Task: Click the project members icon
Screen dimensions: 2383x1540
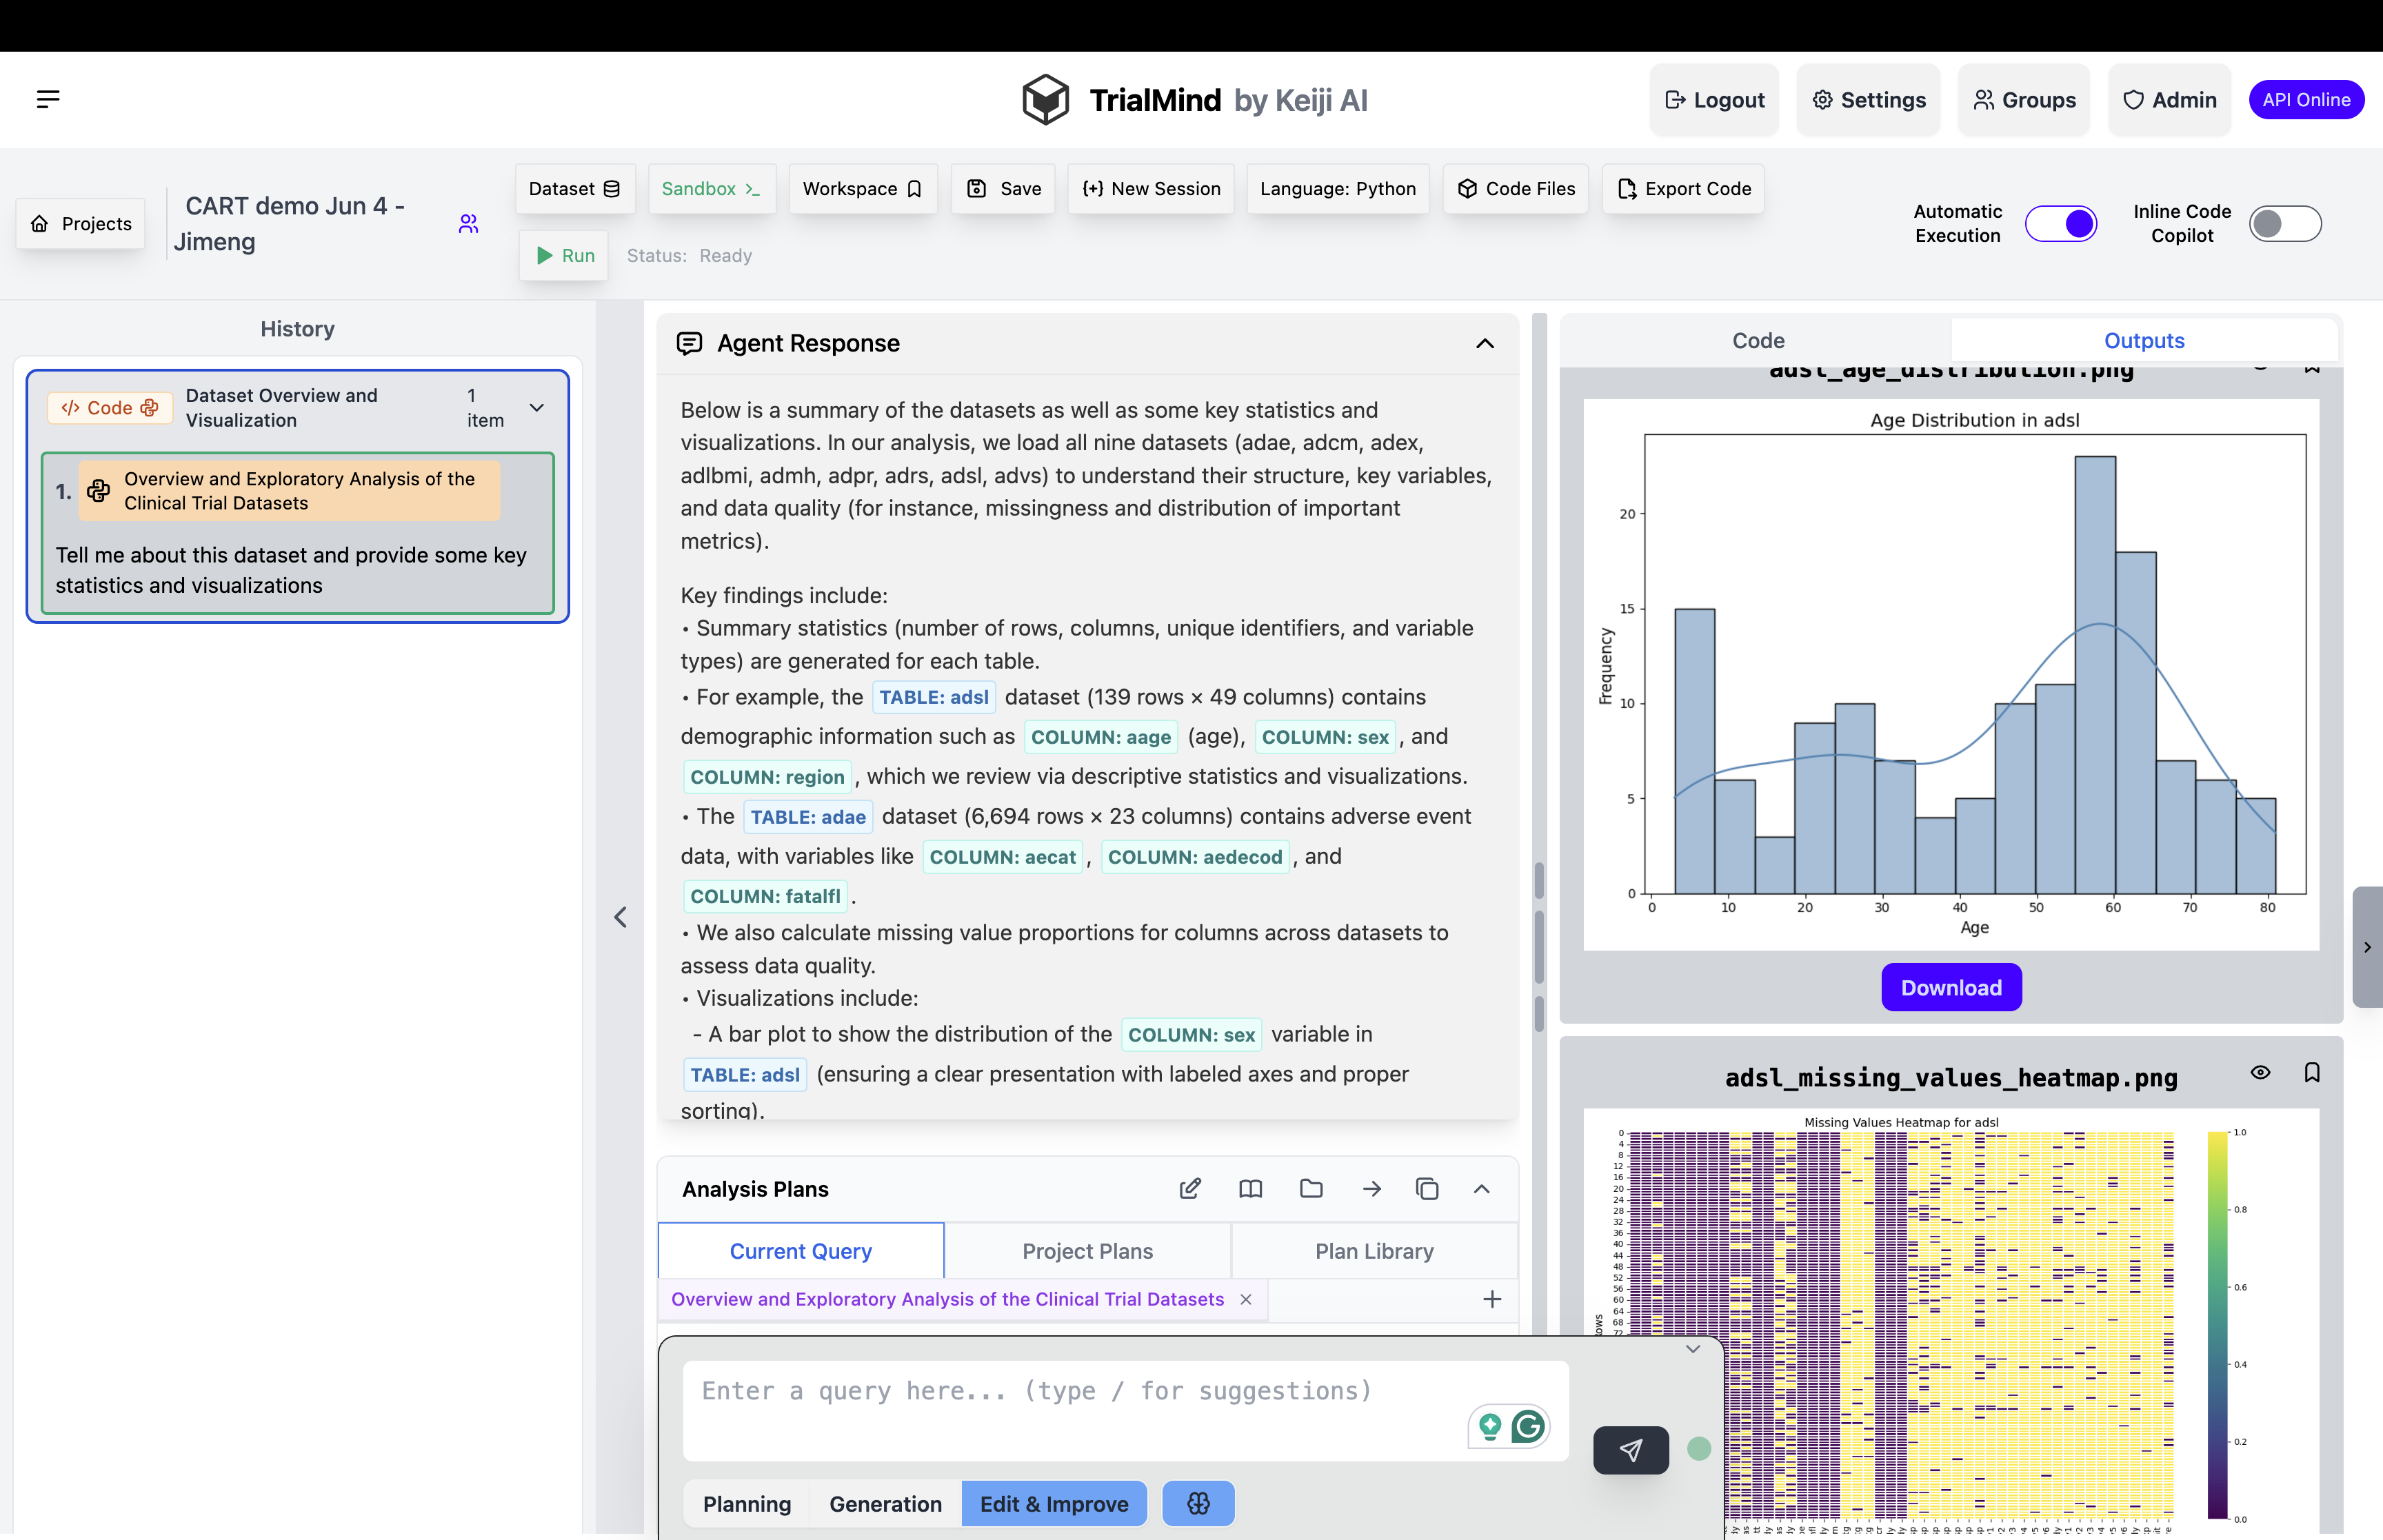Action: pos(468,223)
